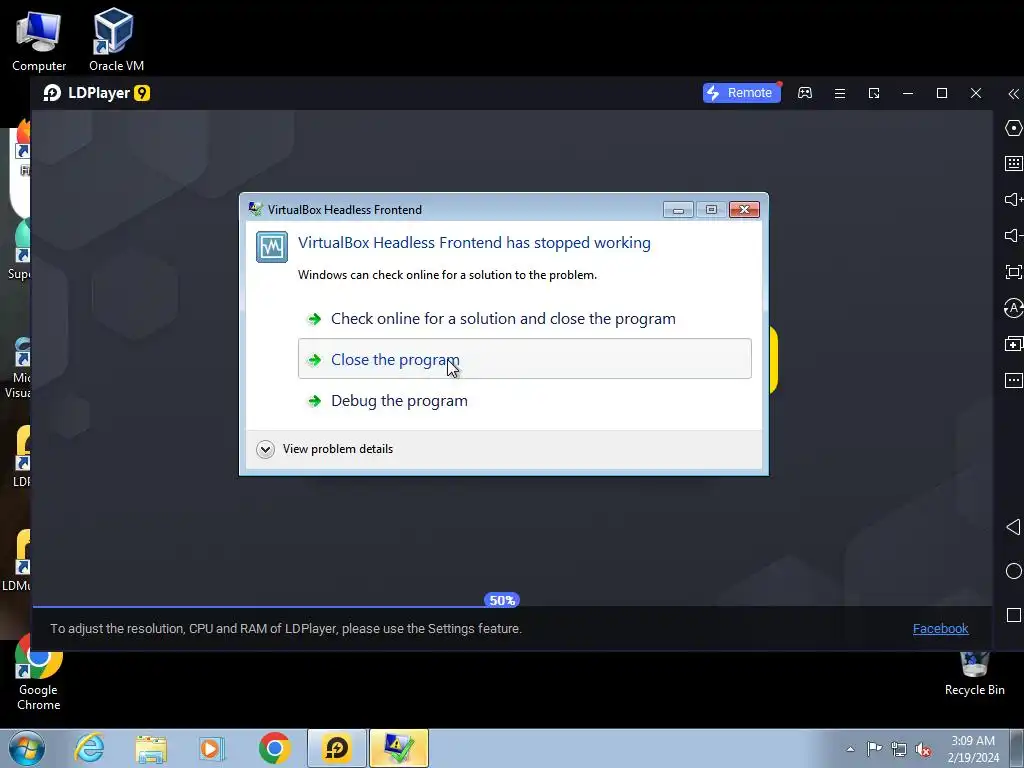Click volume up icon in sidebar
The height and width of the screenshot is (768, 1024).
[x=1013, y=199]
